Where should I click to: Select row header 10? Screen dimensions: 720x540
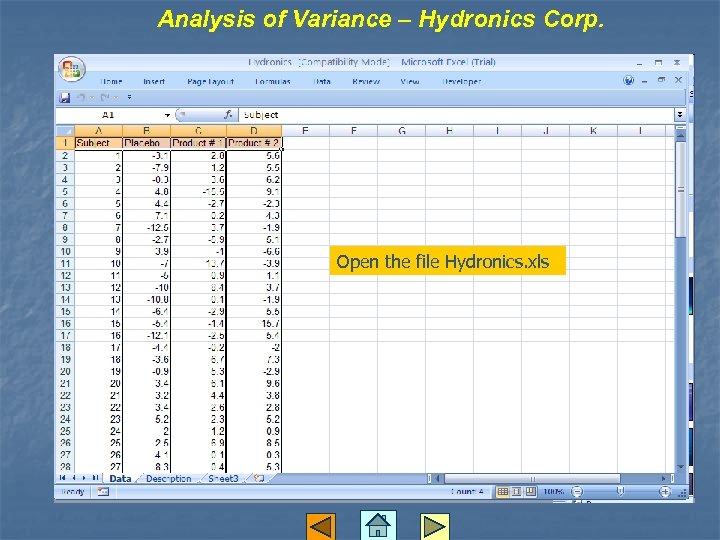pos(65,252)
